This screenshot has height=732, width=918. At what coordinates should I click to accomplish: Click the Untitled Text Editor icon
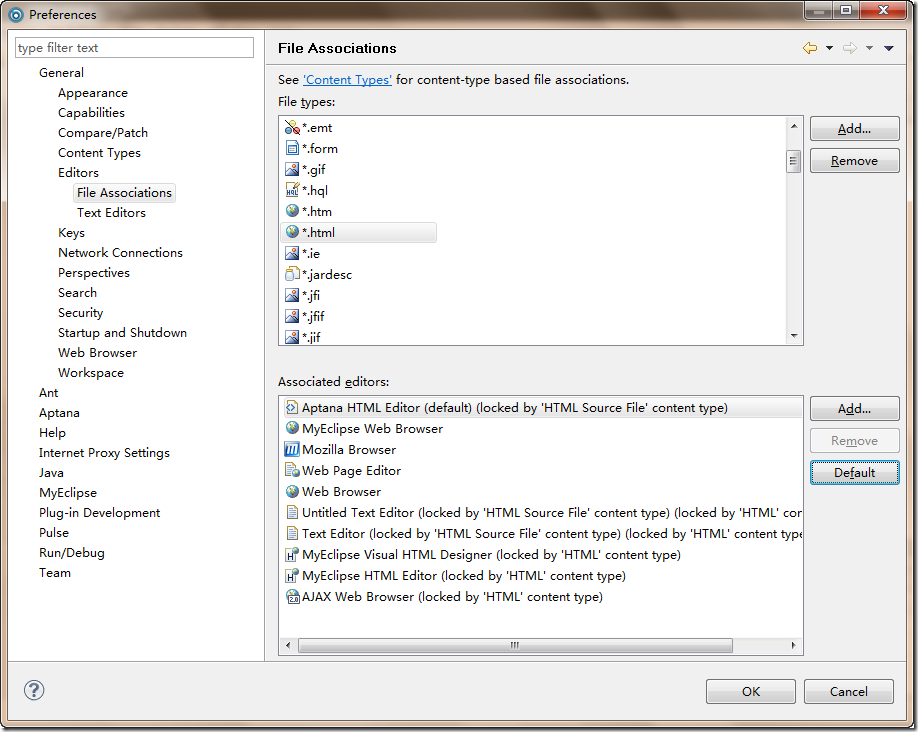tap(292, 512)
